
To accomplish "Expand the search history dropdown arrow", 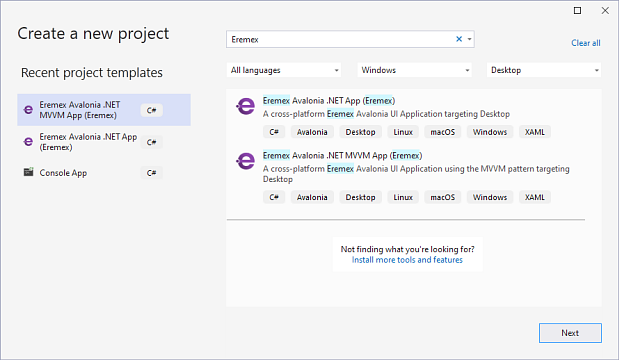I will coord(469,39).
